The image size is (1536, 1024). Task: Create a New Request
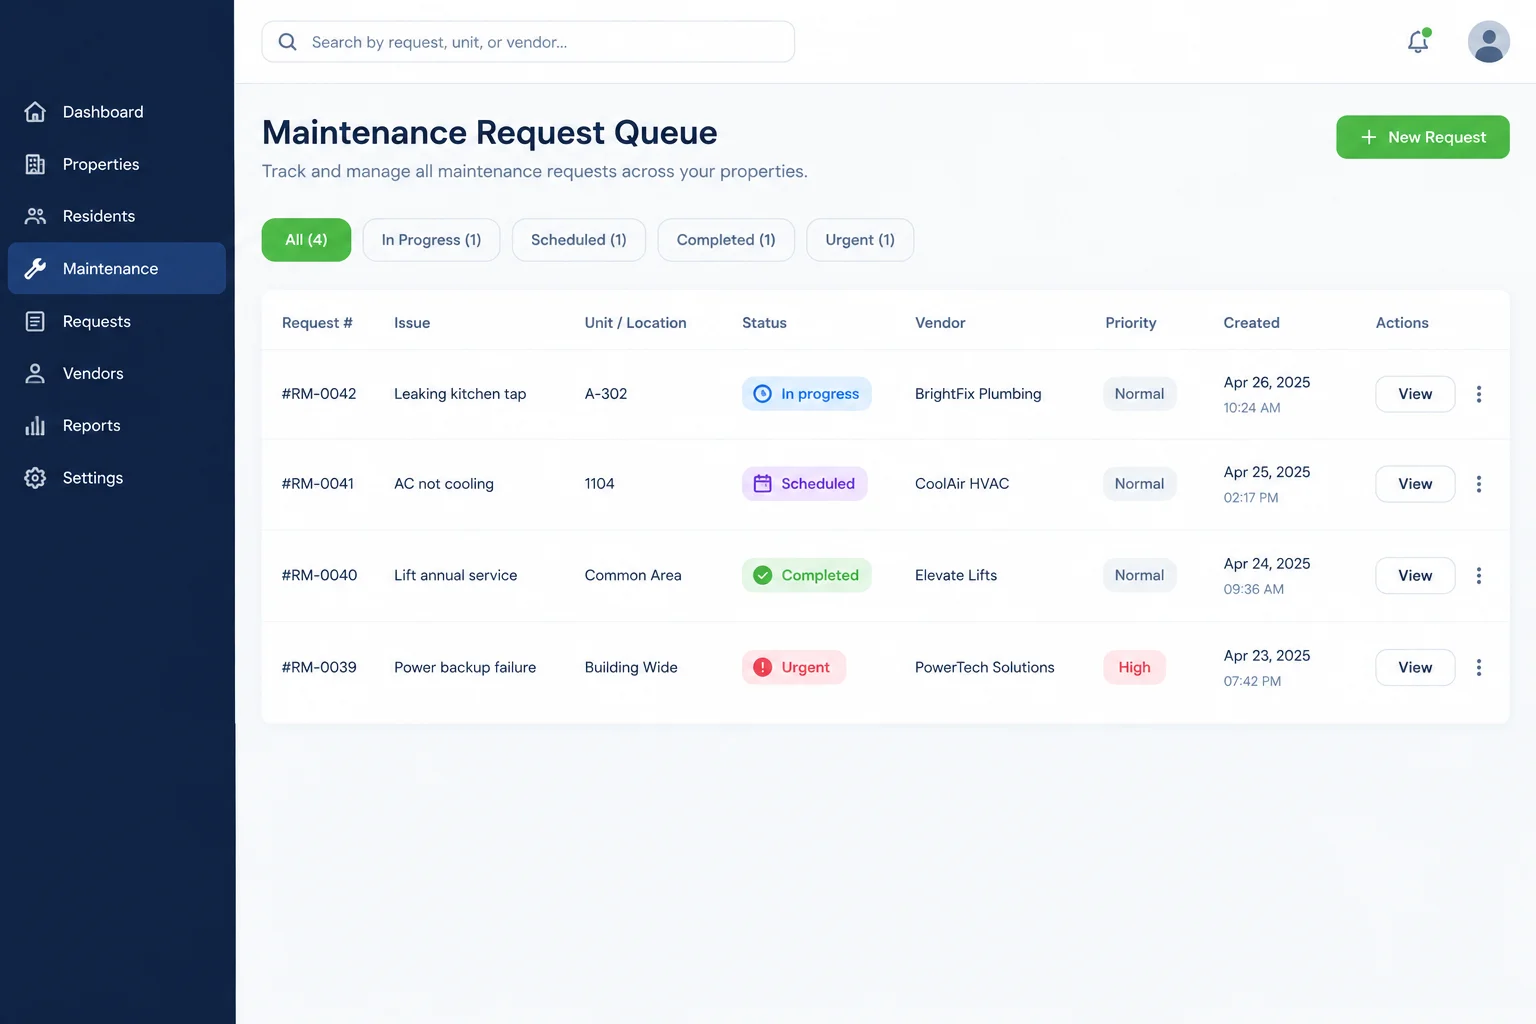1422,137
